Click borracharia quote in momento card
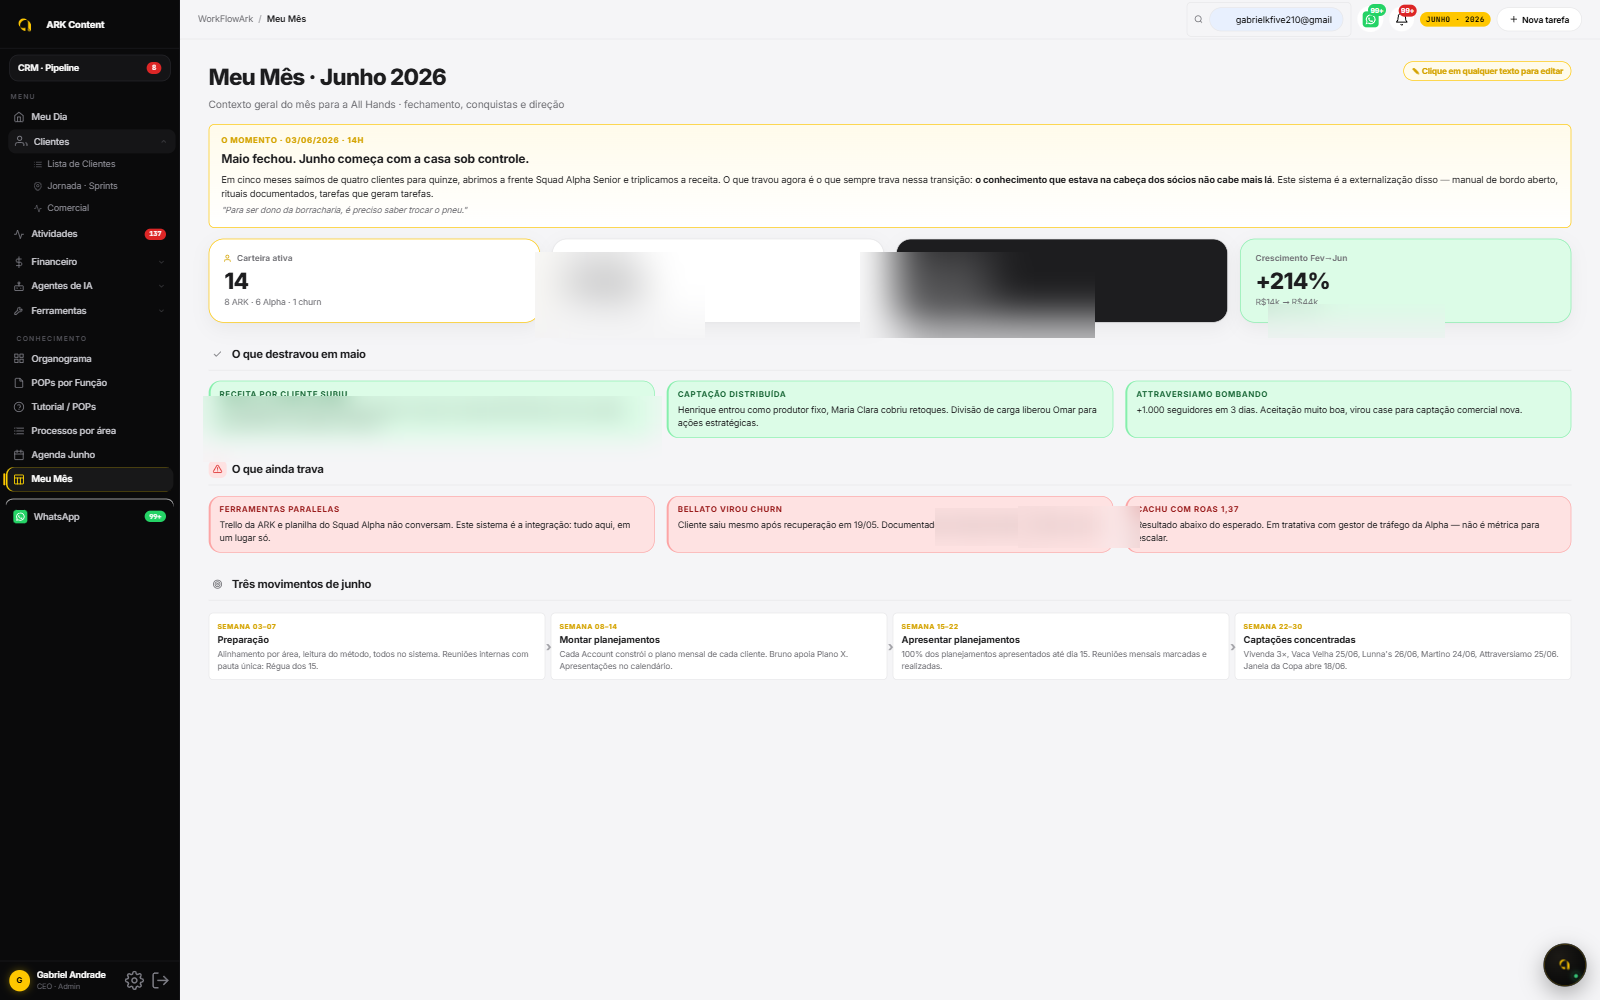Screen dimensions: 1600x1000 [x=344, y=210]
